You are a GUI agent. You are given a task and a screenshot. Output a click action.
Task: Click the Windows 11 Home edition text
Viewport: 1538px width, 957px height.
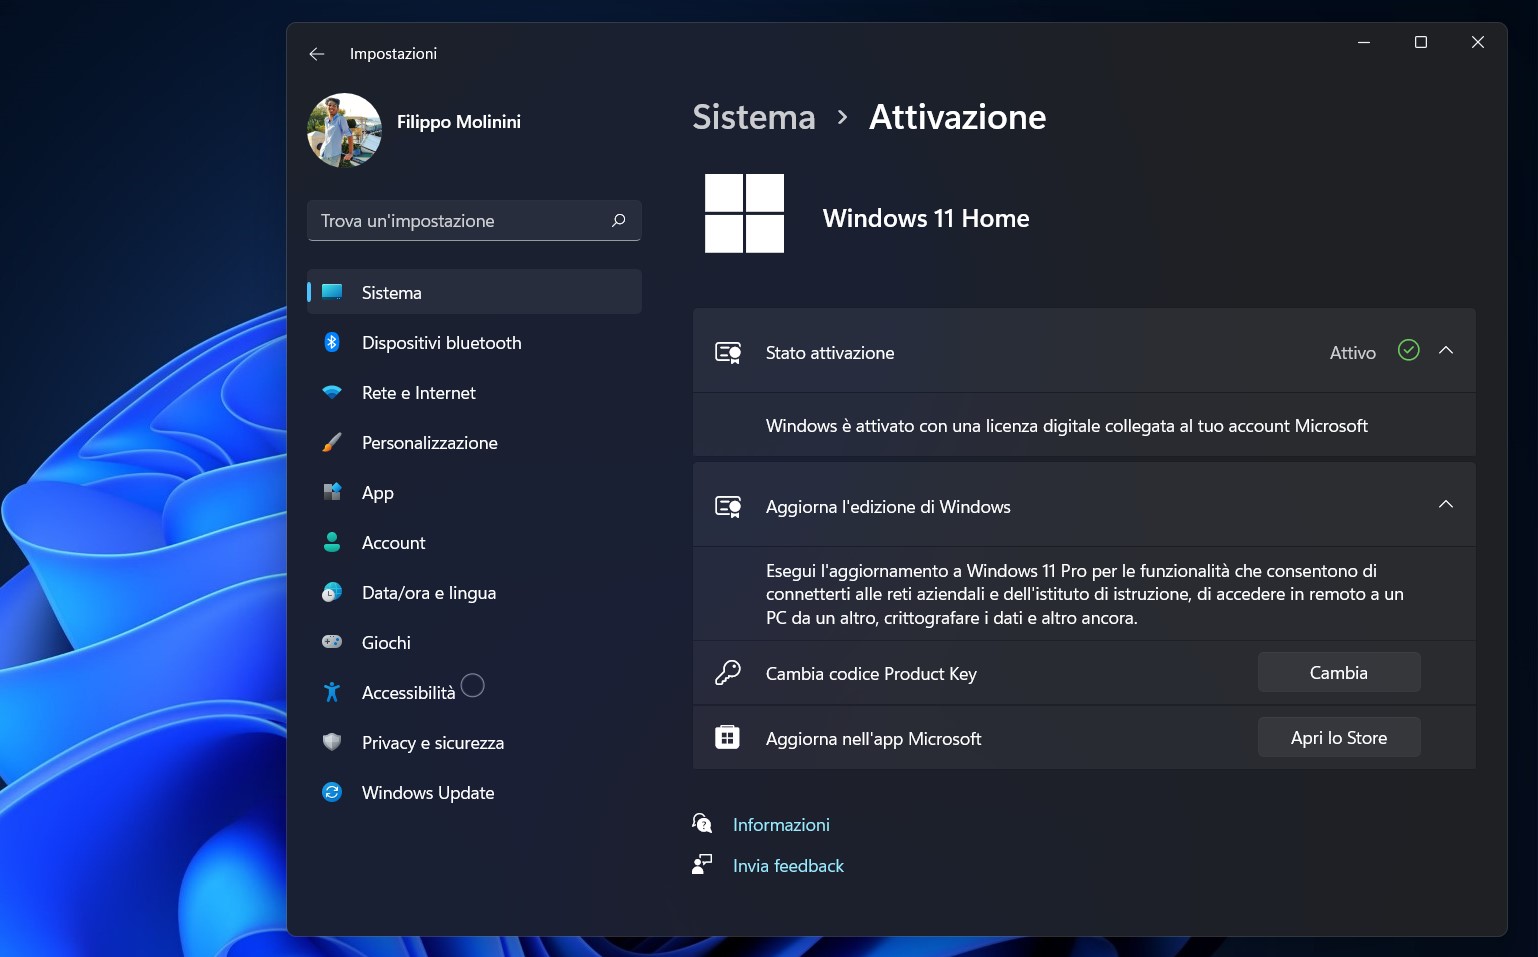pyautogui.click(x=926, y=218)
